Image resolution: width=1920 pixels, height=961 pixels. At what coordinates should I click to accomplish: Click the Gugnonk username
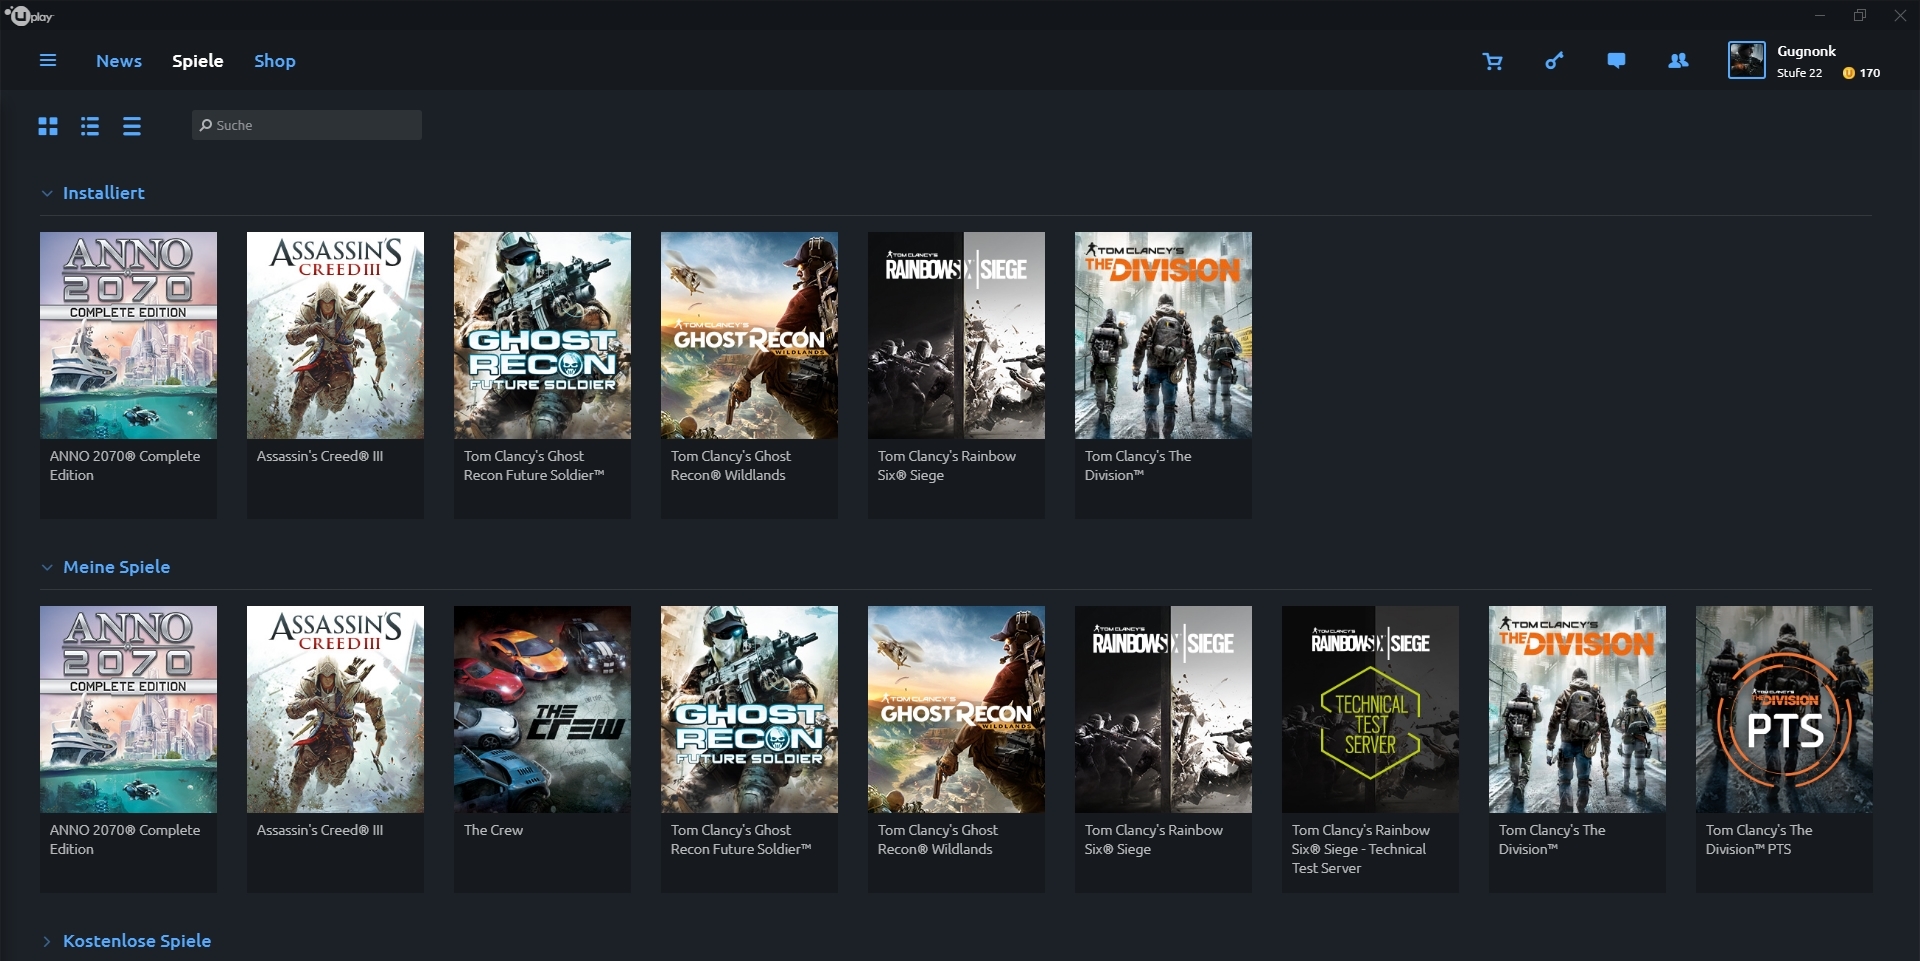[x=1806, y=51]
